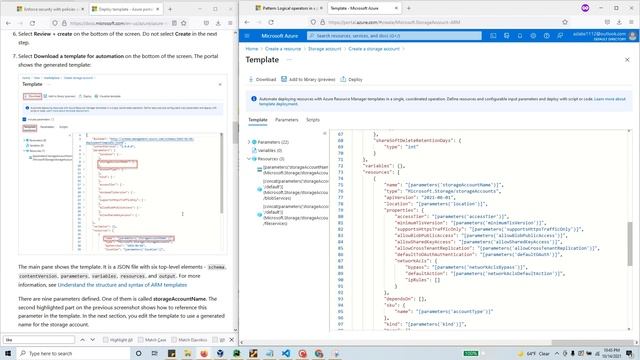The height and width of the screenshot is (360, 640).
Task: Reload the Azure portal page
Action: click(271, 22)
